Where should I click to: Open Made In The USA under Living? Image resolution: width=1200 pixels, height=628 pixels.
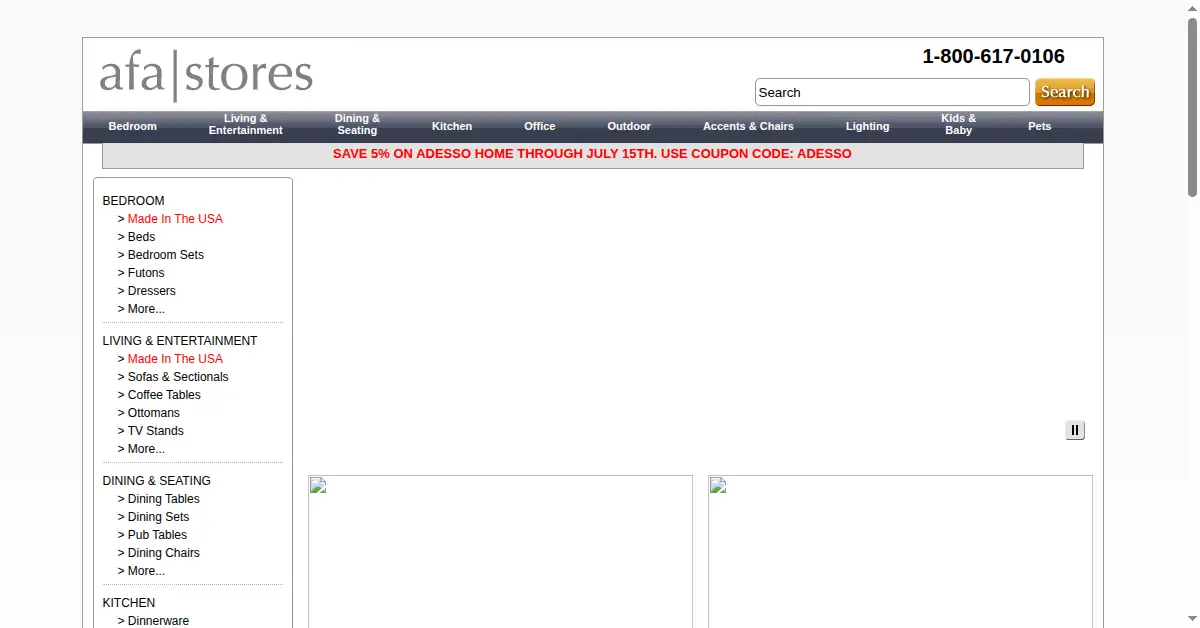[175, 359]
